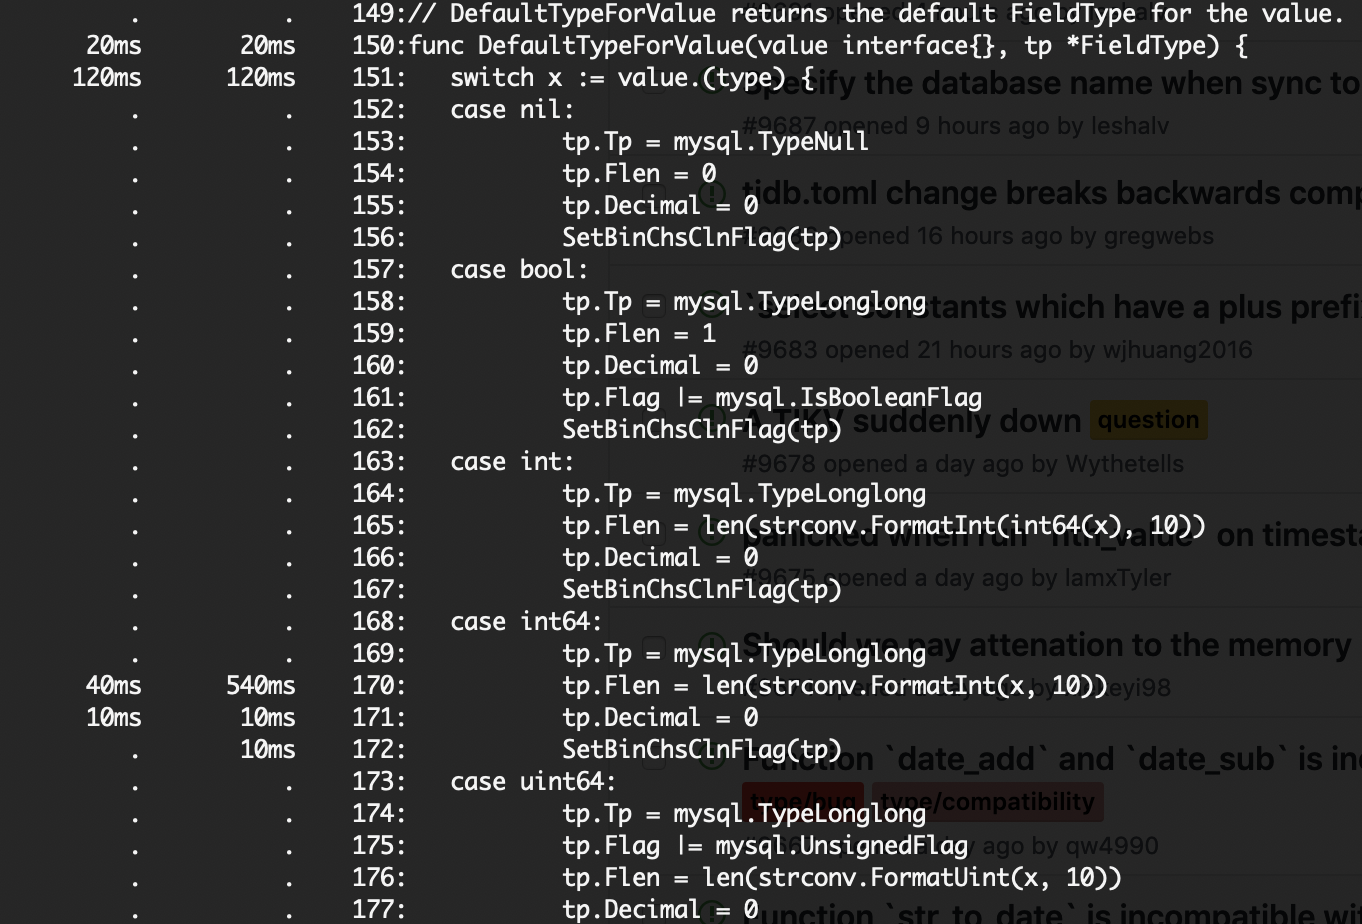
Task: Open author Wythetells link in background page
Action: (x=1125, y=464)
